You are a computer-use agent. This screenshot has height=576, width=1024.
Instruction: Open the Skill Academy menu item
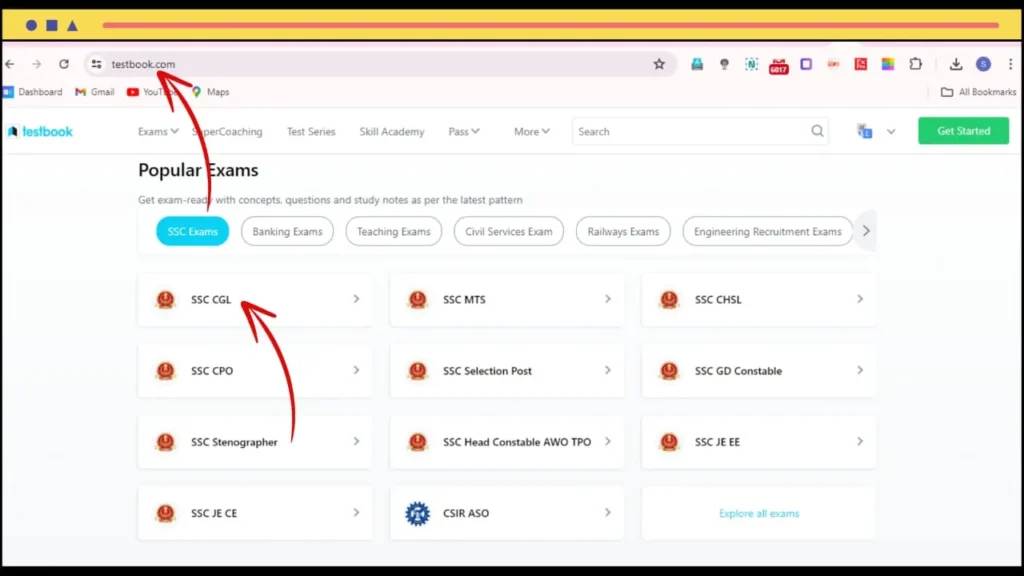click(392, 131)
